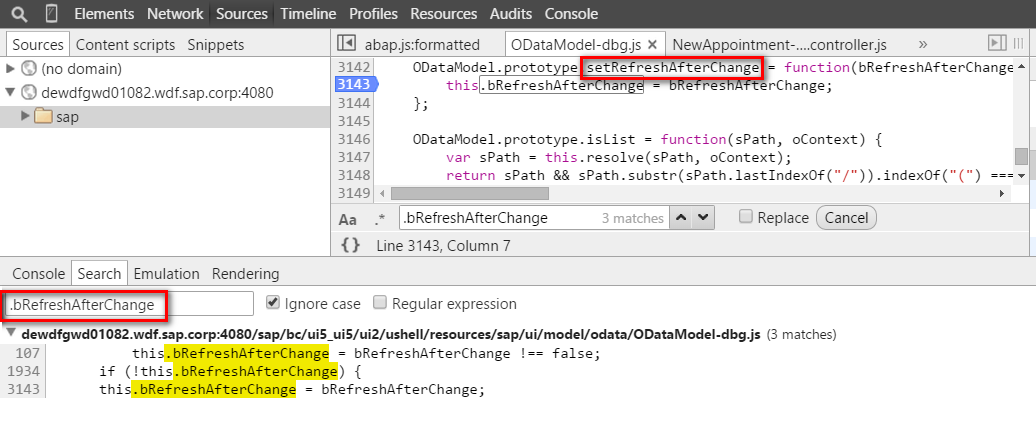Click the editor horizontal scrollbar thumb
1036x424 pixels.
pyautogui.click(x=470, y=194)
